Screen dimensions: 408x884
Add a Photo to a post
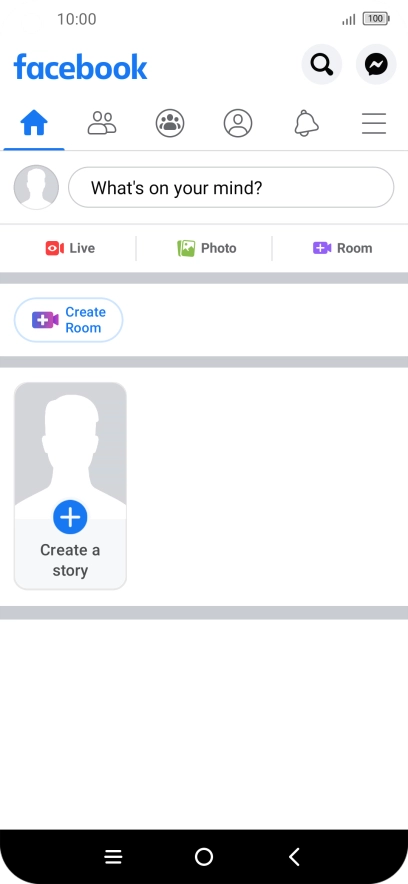coord(206,248)
